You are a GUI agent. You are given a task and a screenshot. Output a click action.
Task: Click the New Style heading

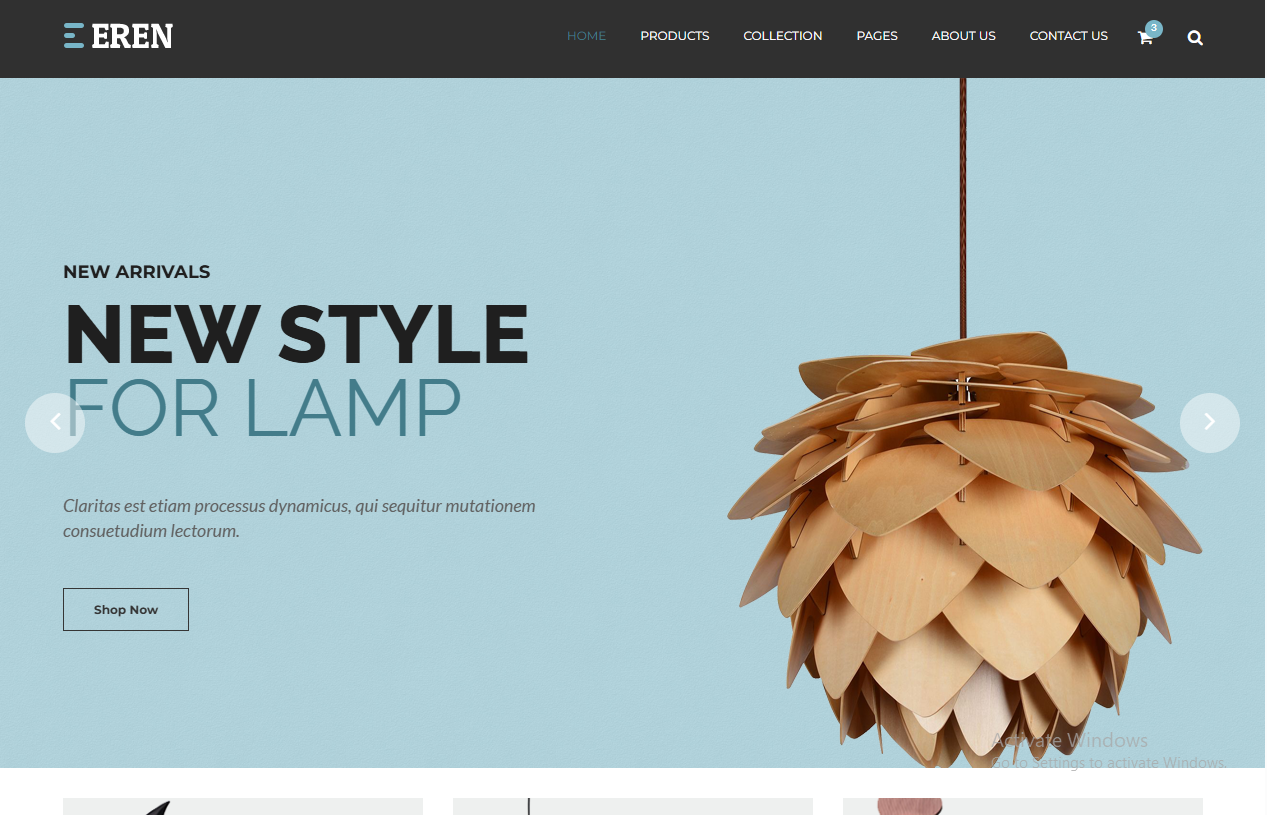point(296,334)
